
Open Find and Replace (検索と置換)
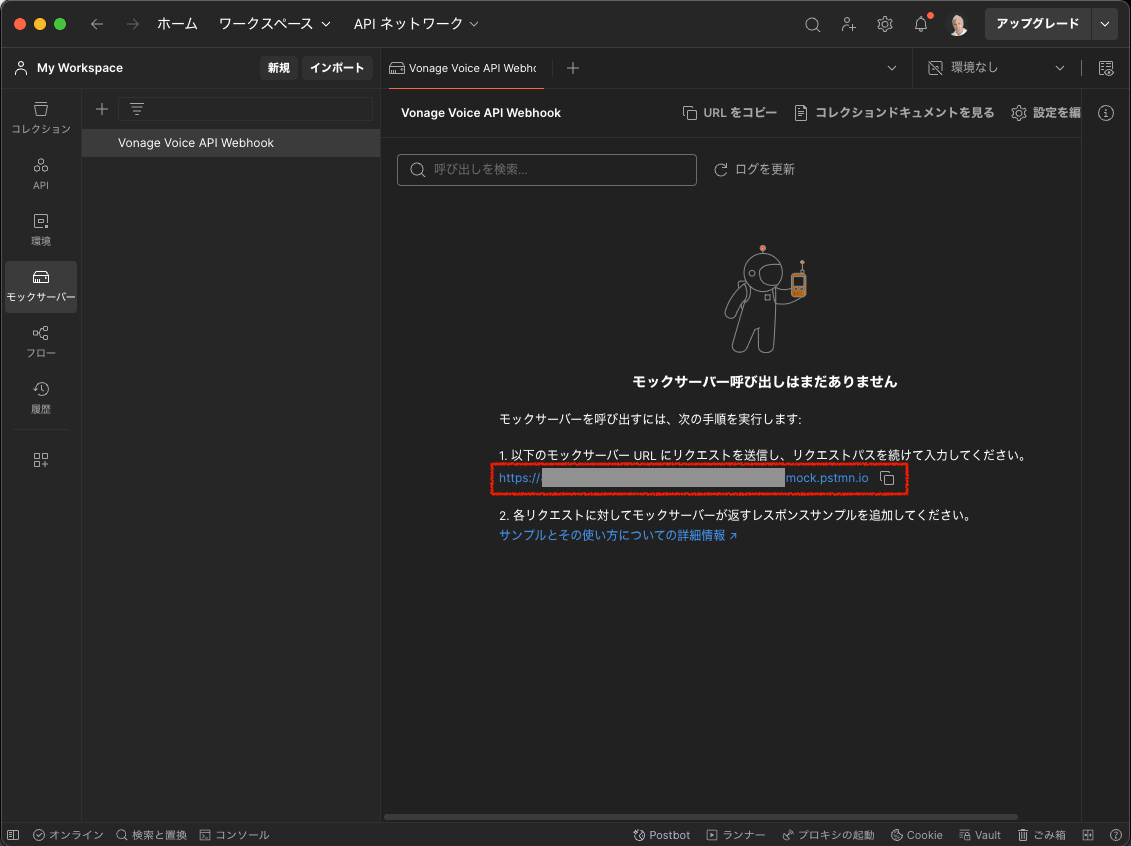point(151,835)
